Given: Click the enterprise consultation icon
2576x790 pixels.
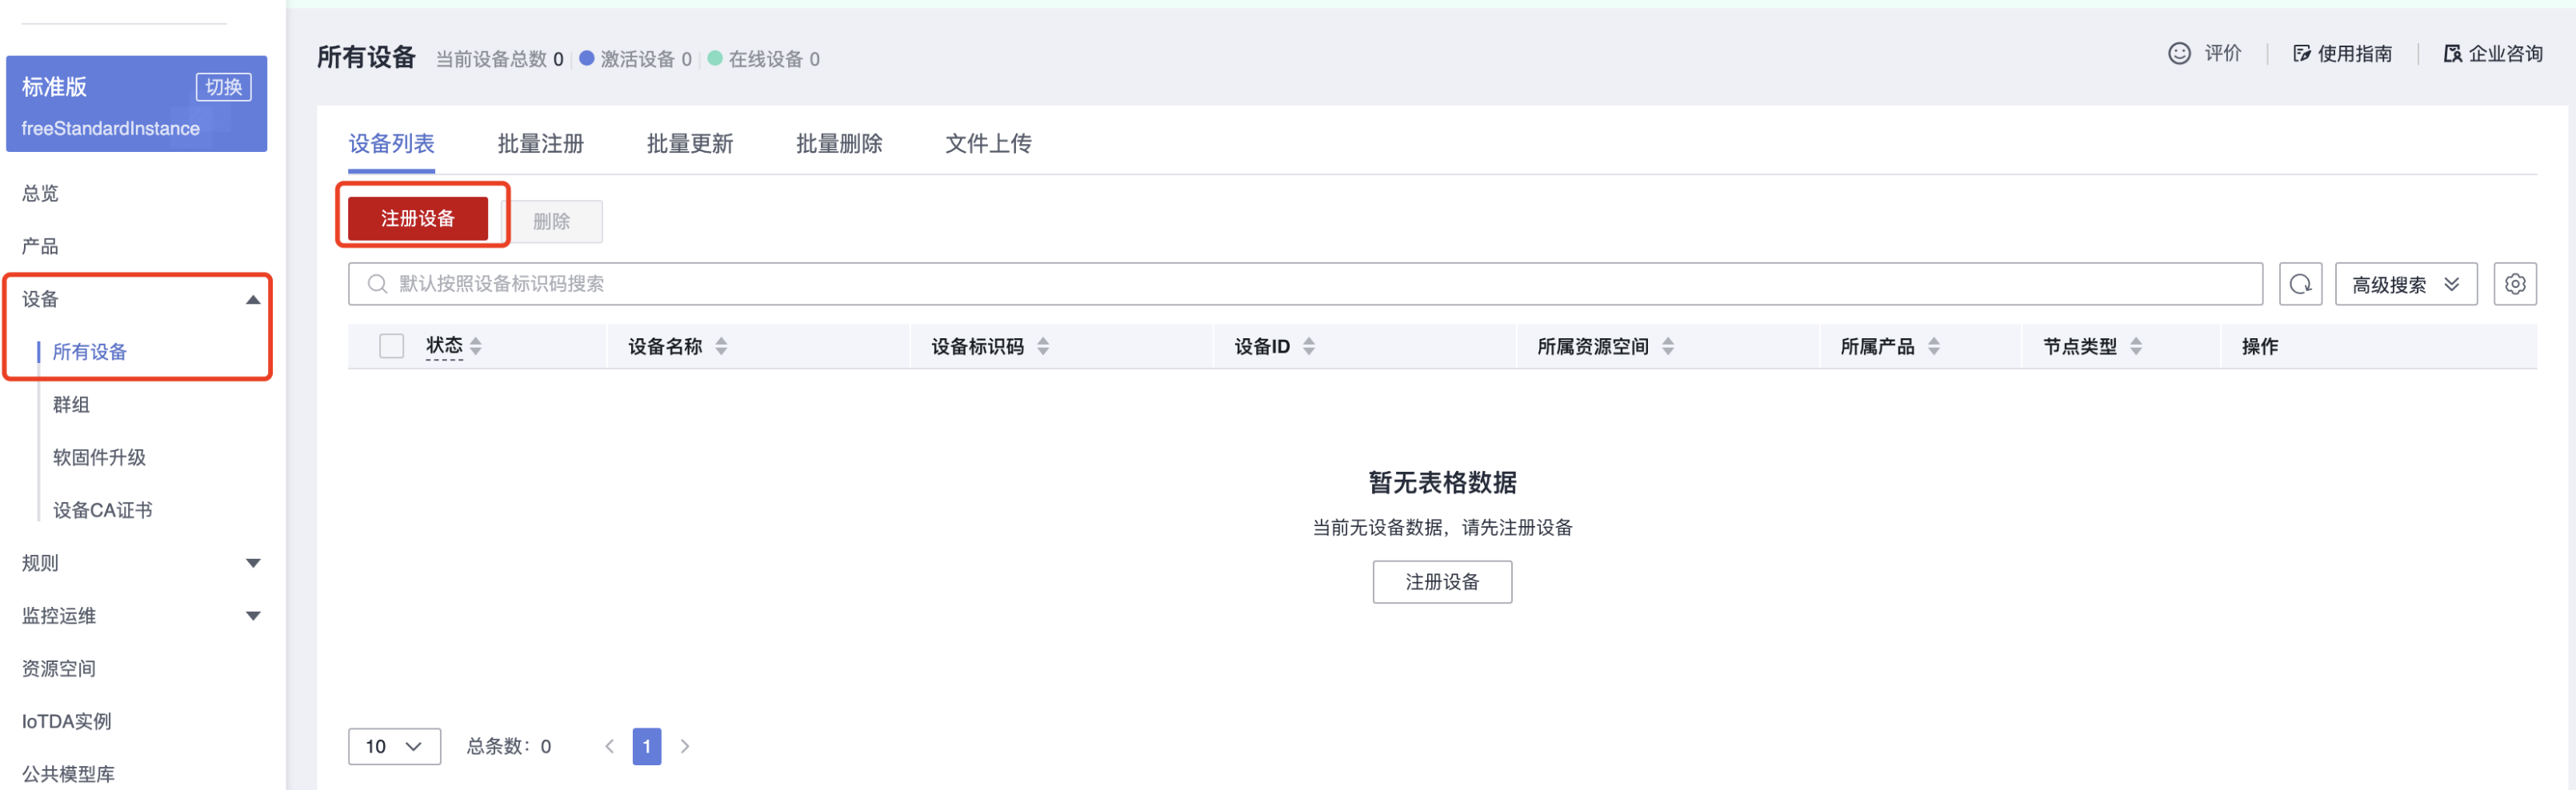Looking at the screenshot, I should click(x=2451, y=54).
